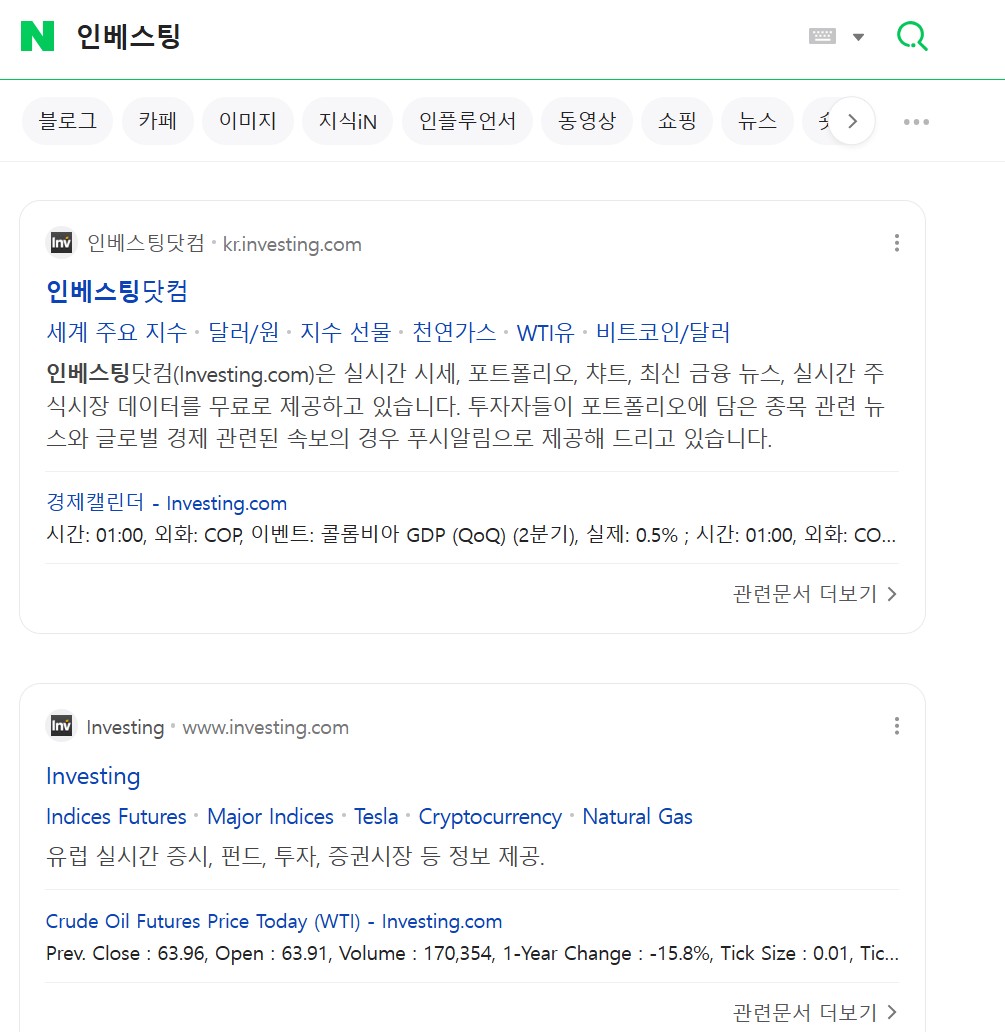This screenshot has width=1005, height=1032.
Task: Open kebab menu of 인베스팅닷컴 result
Action: tap(896, 243)
